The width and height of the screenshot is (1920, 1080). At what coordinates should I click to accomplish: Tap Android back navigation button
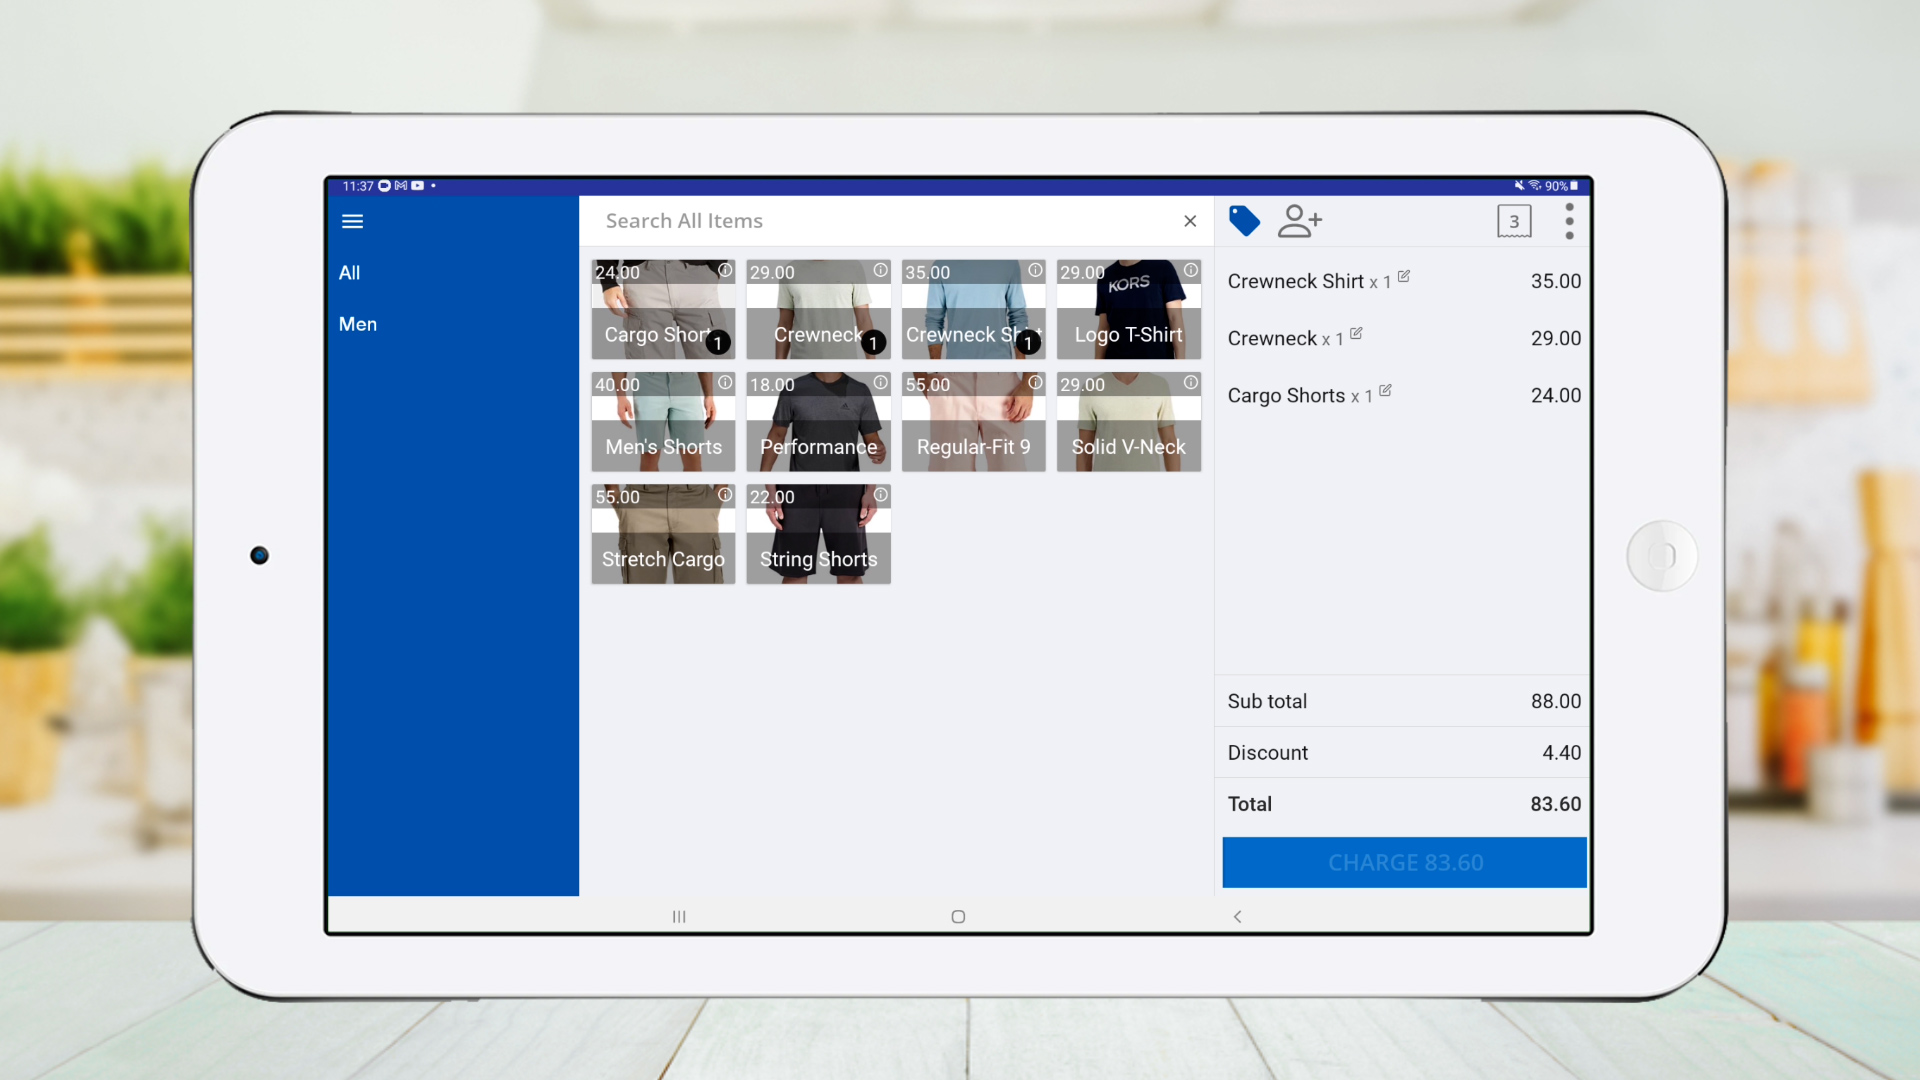point(1237,916)
